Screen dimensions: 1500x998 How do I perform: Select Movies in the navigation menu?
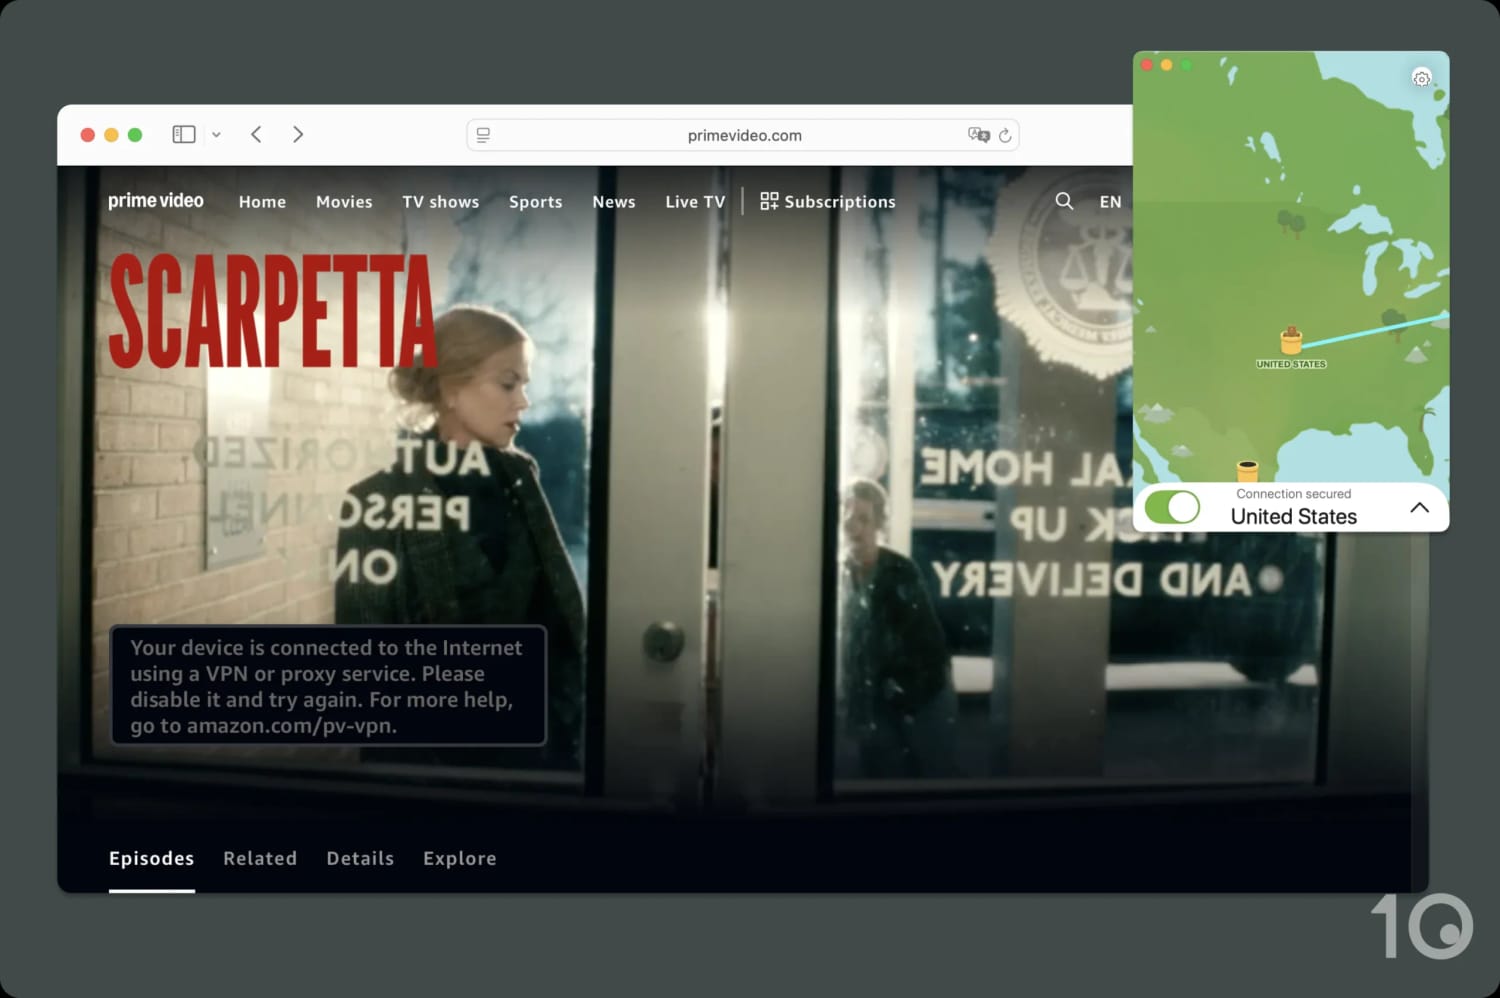point(344,201)
